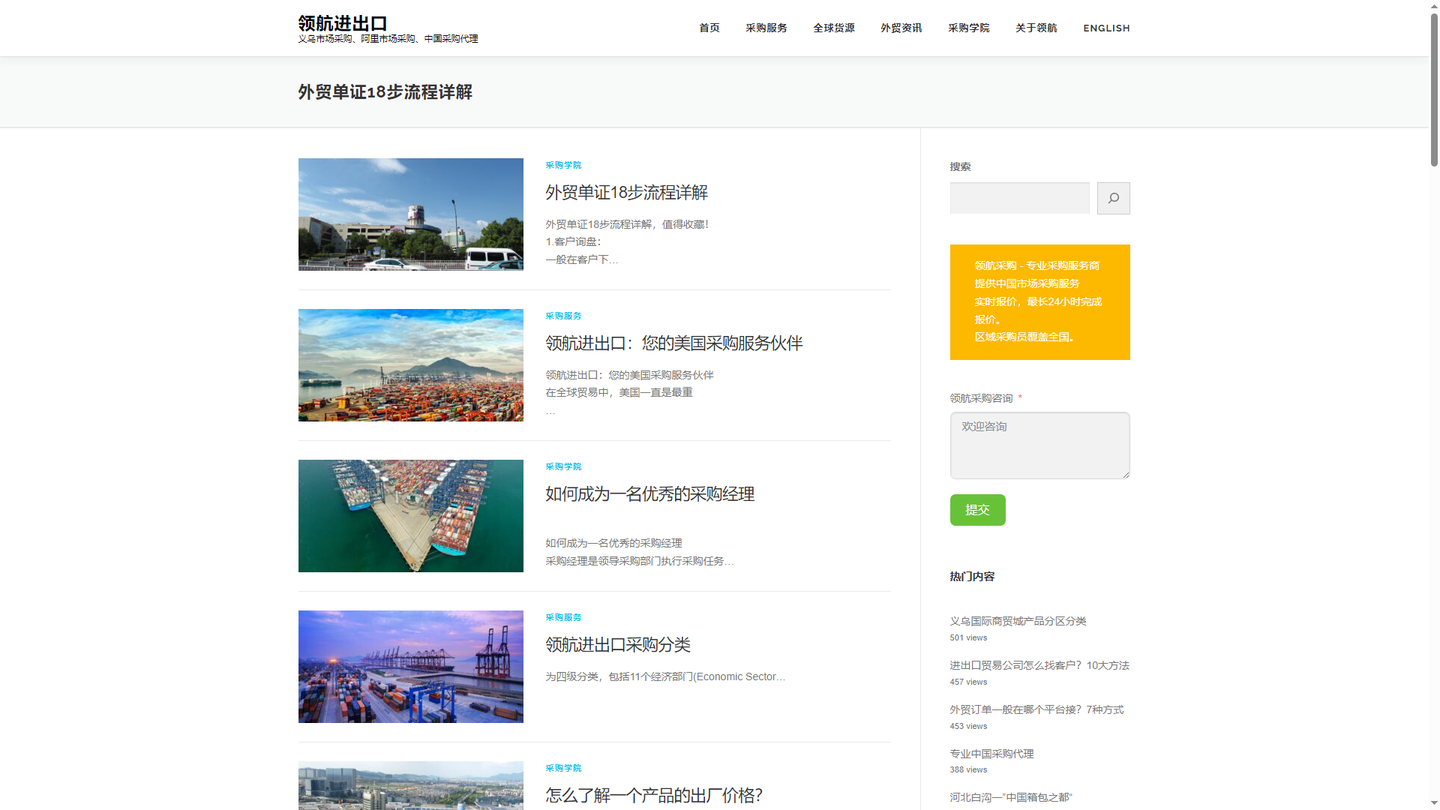The width and height of the screenshot is (1440, 810).
Task: Open the 采购学院 navigation item
Action: pos(969,28)
